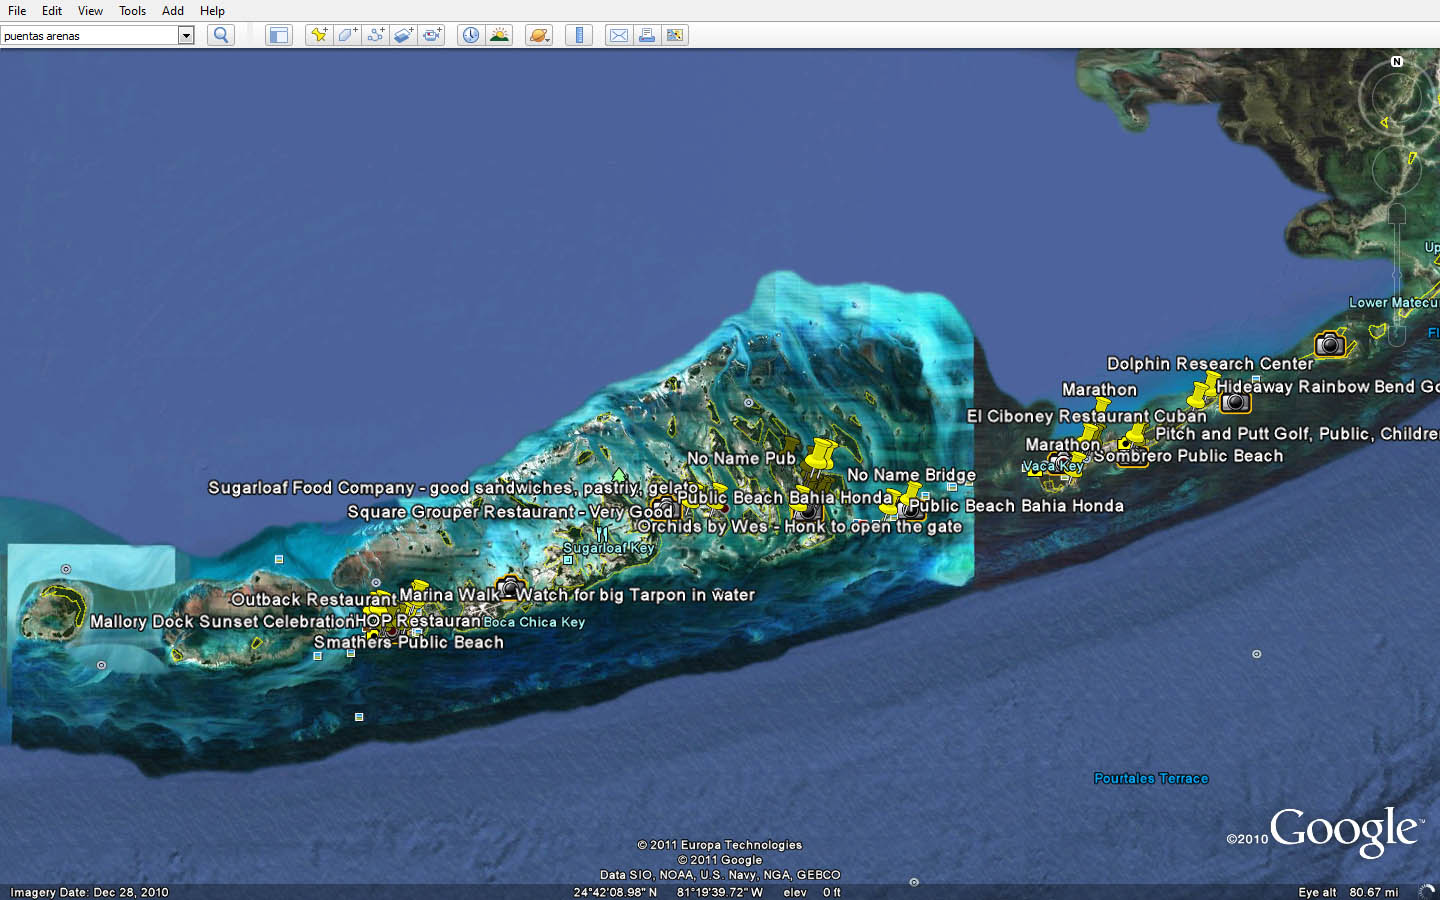Click Imagery Date Dec 28, 2010 text

point(89,892)
